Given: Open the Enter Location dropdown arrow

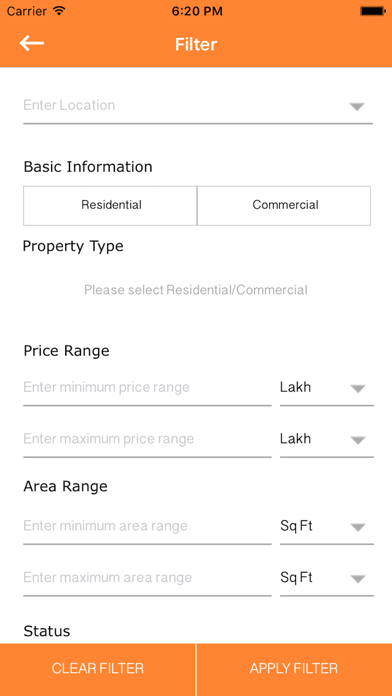Looking at the screenshot, I should click(357, 107).
